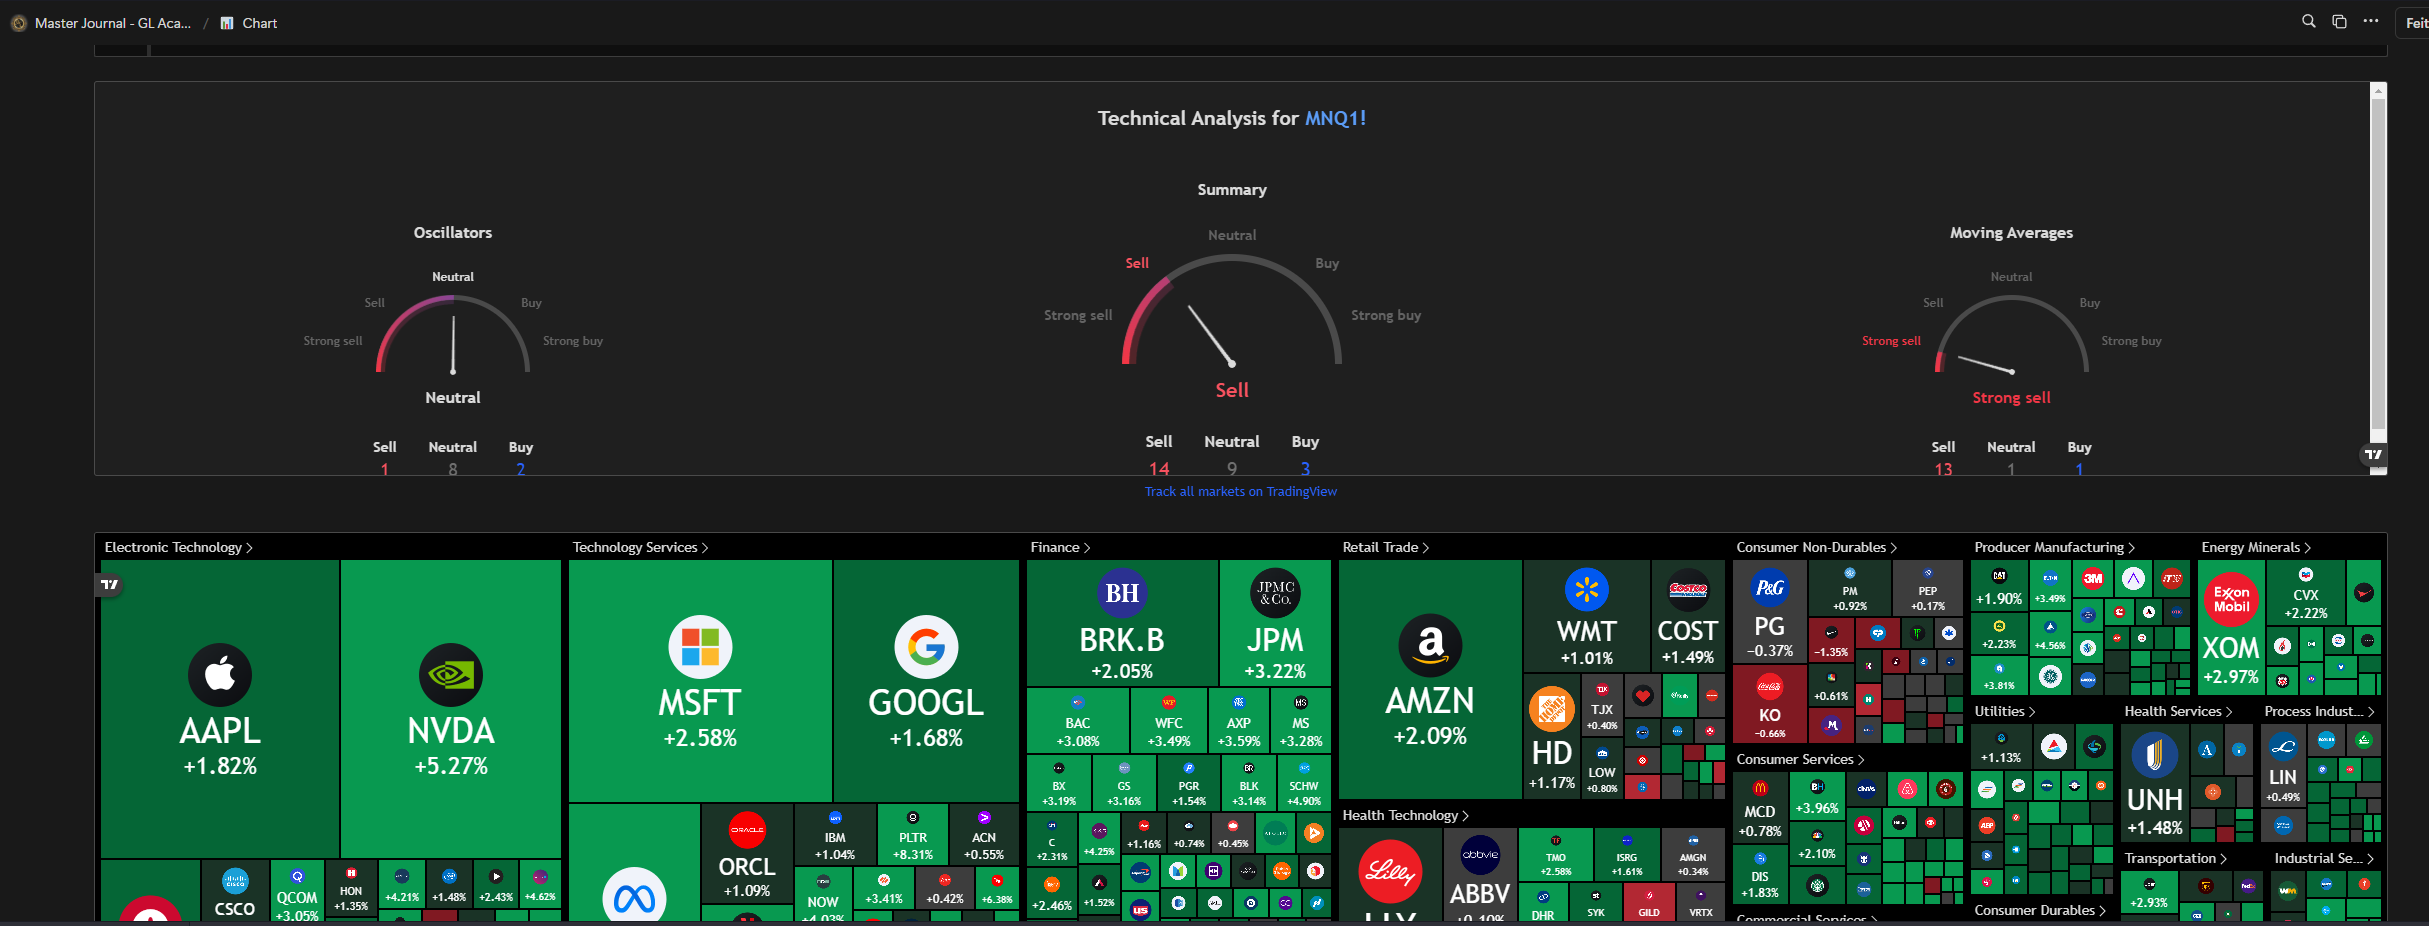Open the Energy Minerals sector header
2429x926 pixels.
[x=2256, y=547]
